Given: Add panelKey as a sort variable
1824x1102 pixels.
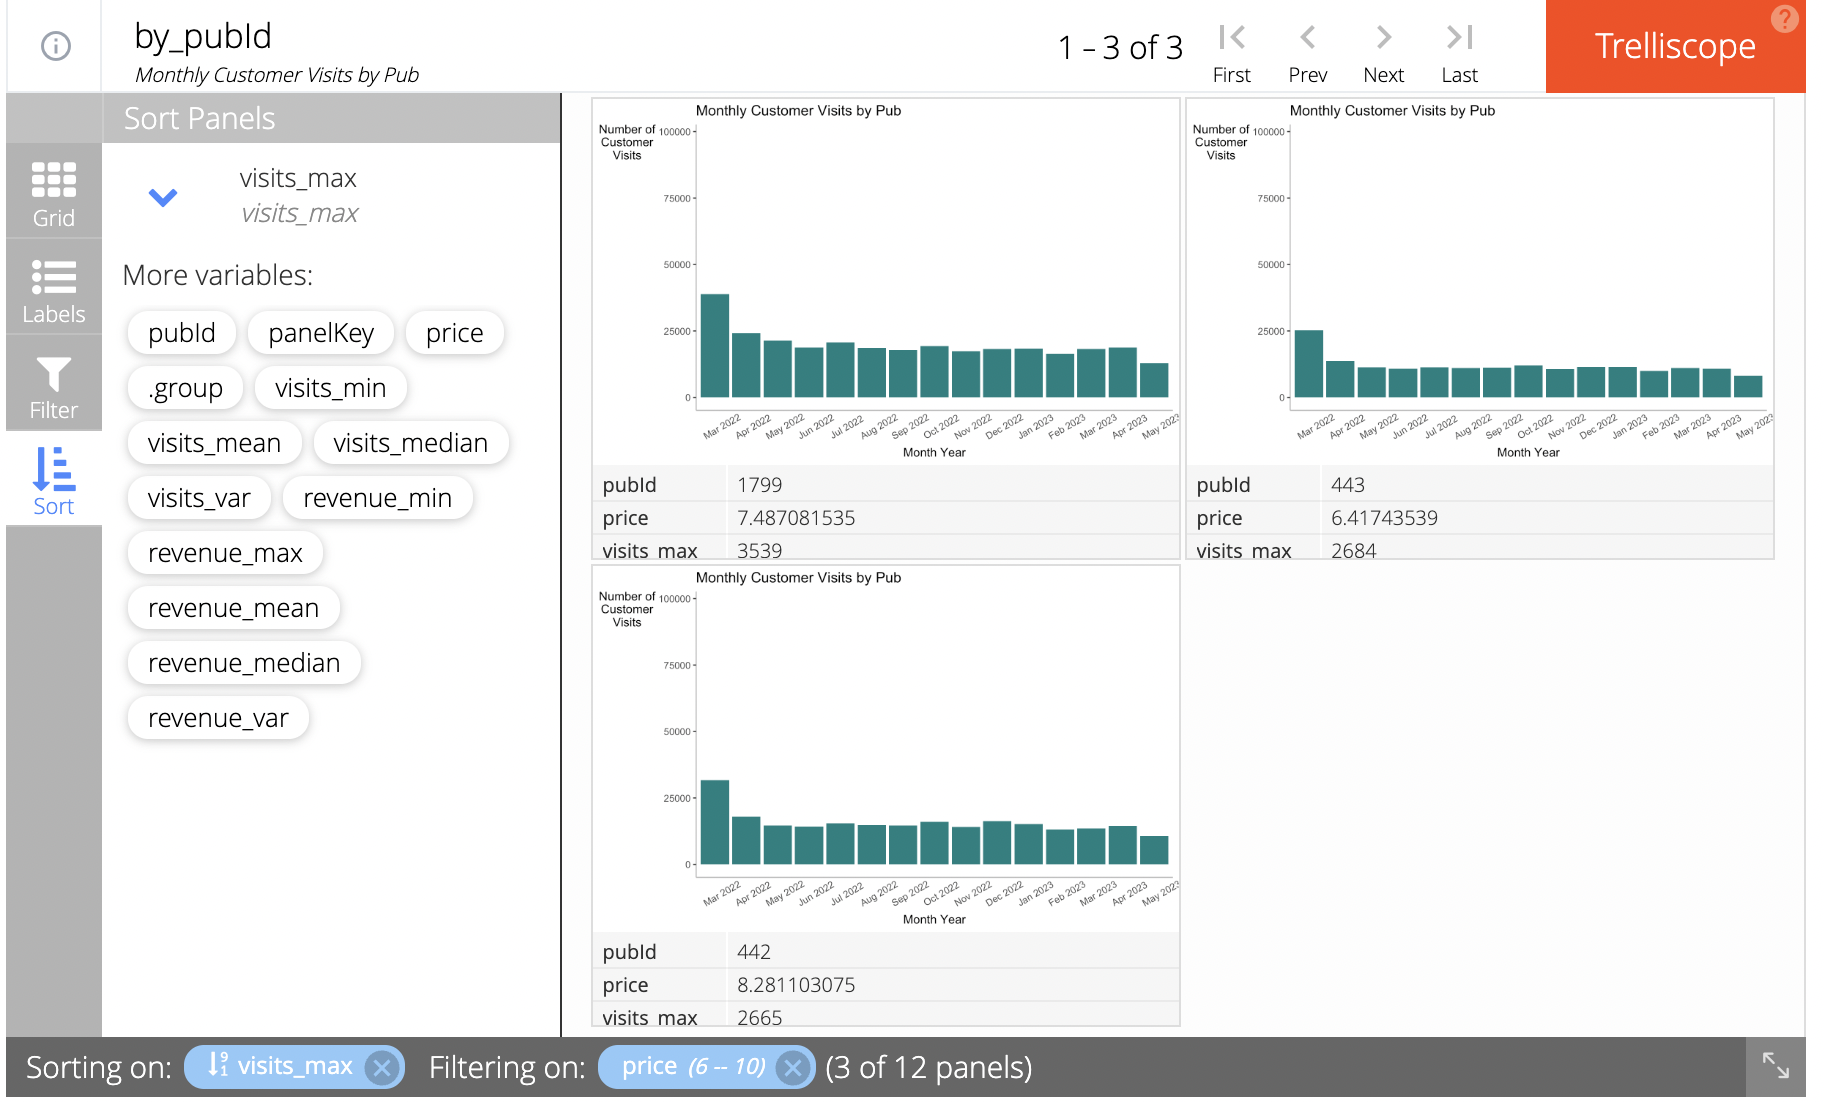Looking at the screenshot, I should click(x=321, y=333).
